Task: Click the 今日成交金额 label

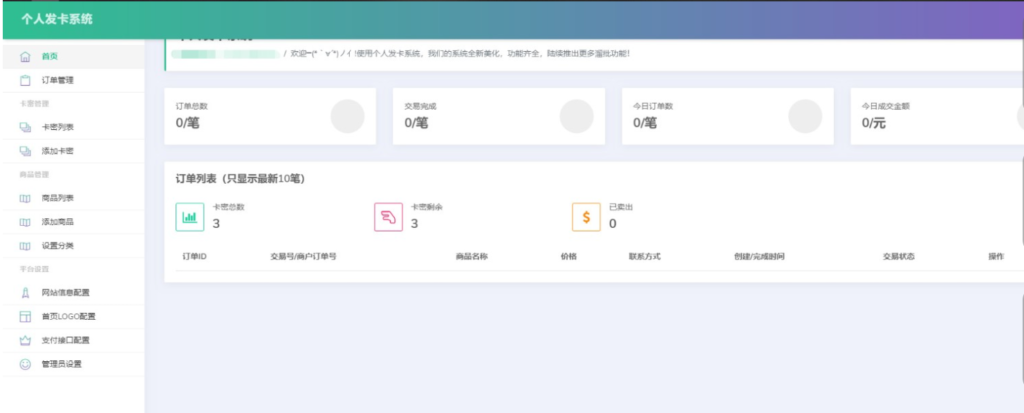Action: tap(886, 106)
